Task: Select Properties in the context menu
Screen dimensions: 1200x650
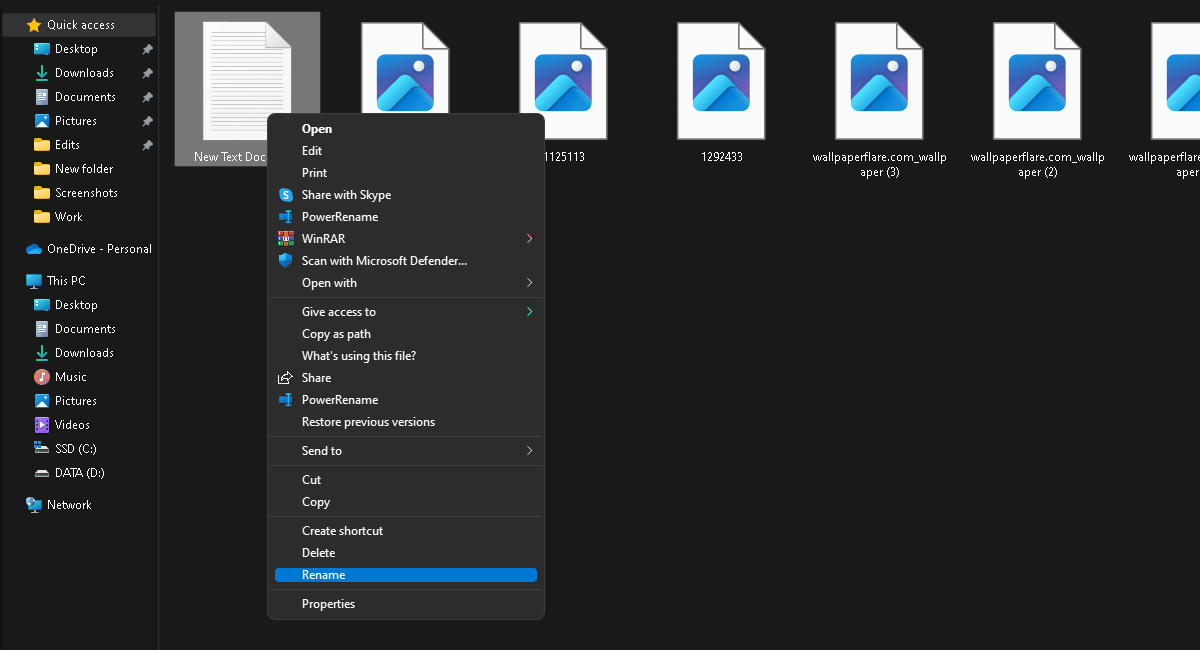Action: [x=328, y=604]
